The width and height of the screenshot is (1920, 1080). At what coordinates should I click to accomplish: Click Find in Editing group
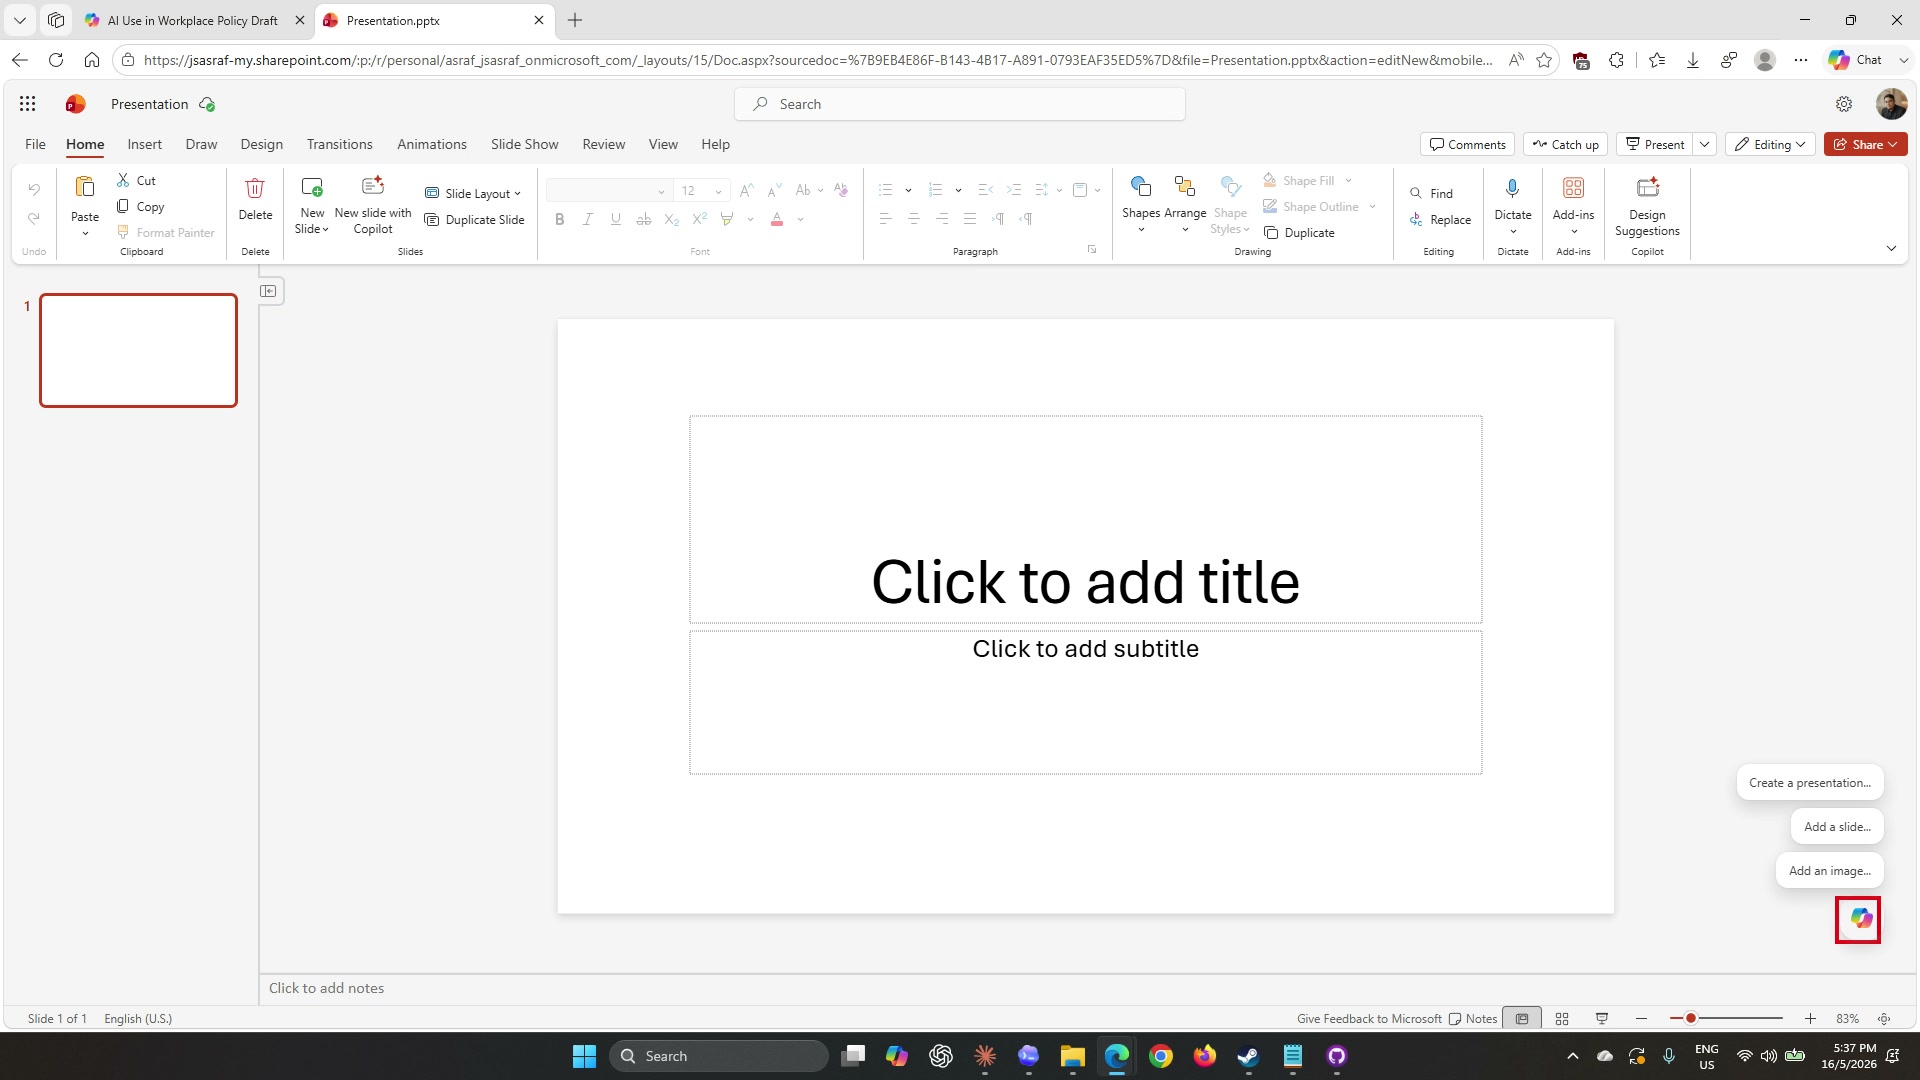pyautogui.click(x=1431, y=193)
